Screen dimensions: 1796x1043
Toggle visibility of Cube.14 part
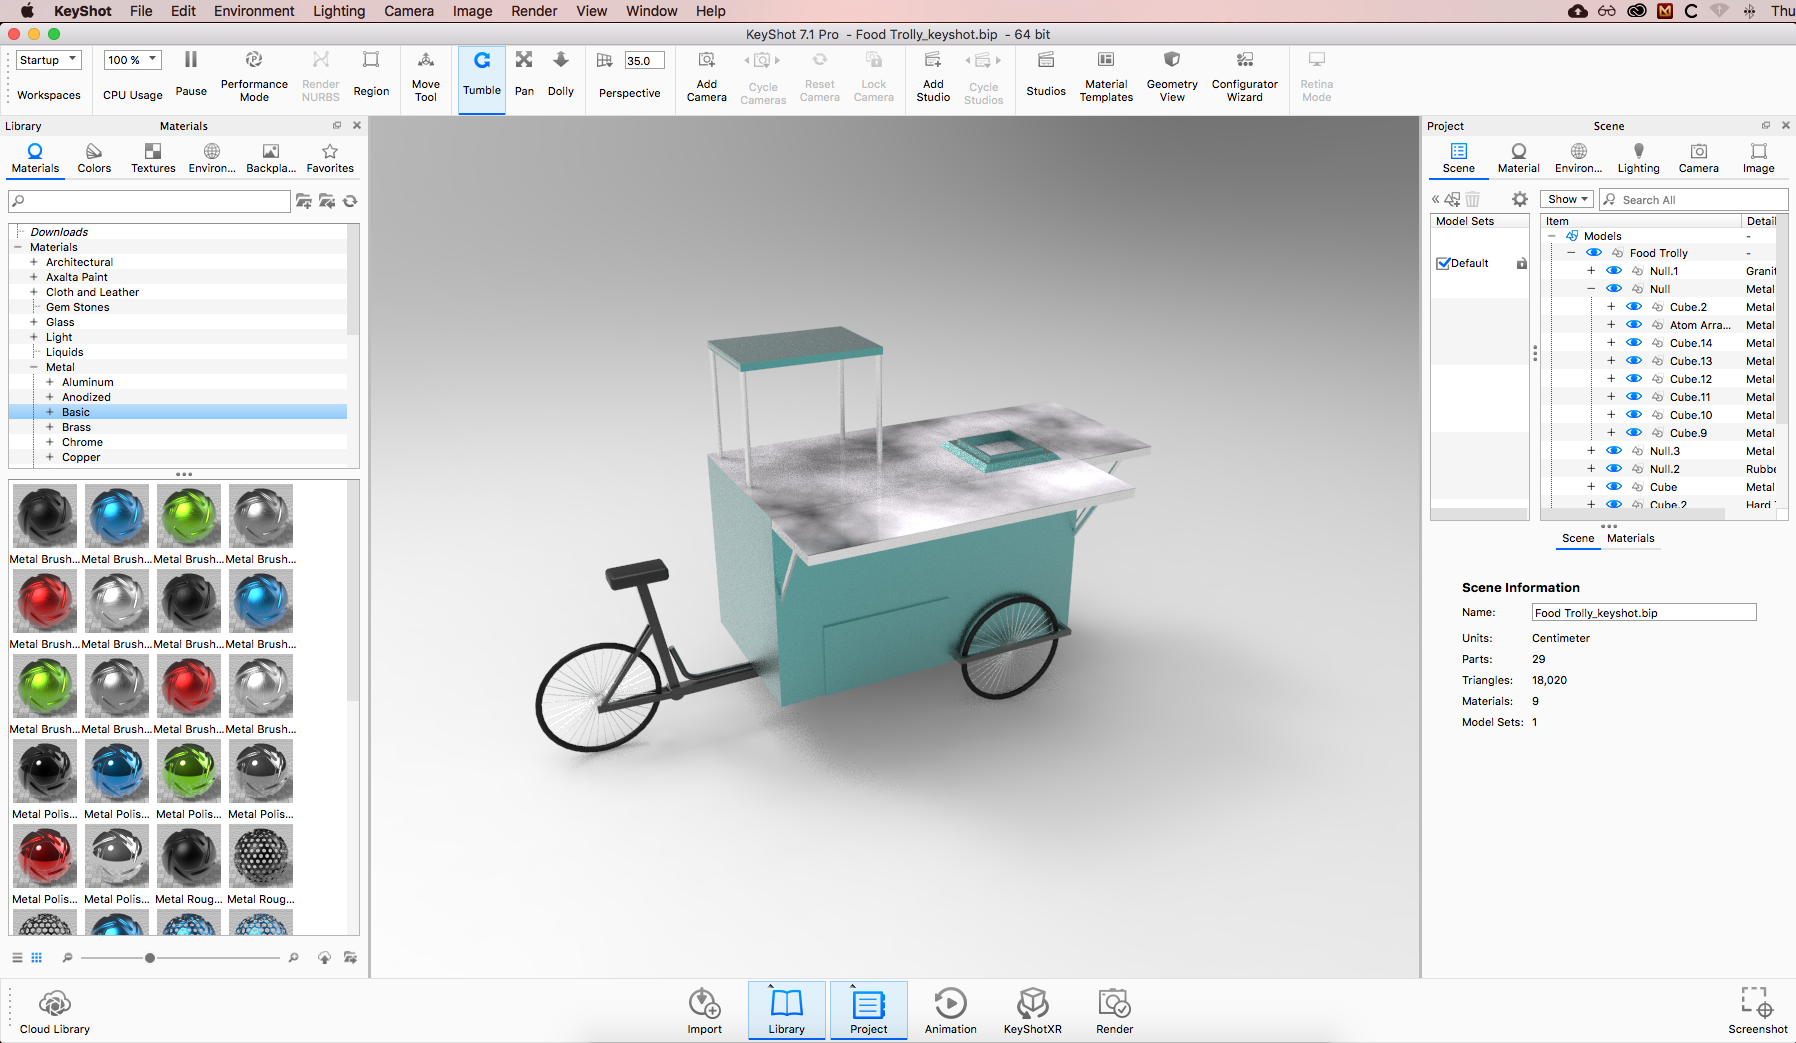click(1634, 343)
